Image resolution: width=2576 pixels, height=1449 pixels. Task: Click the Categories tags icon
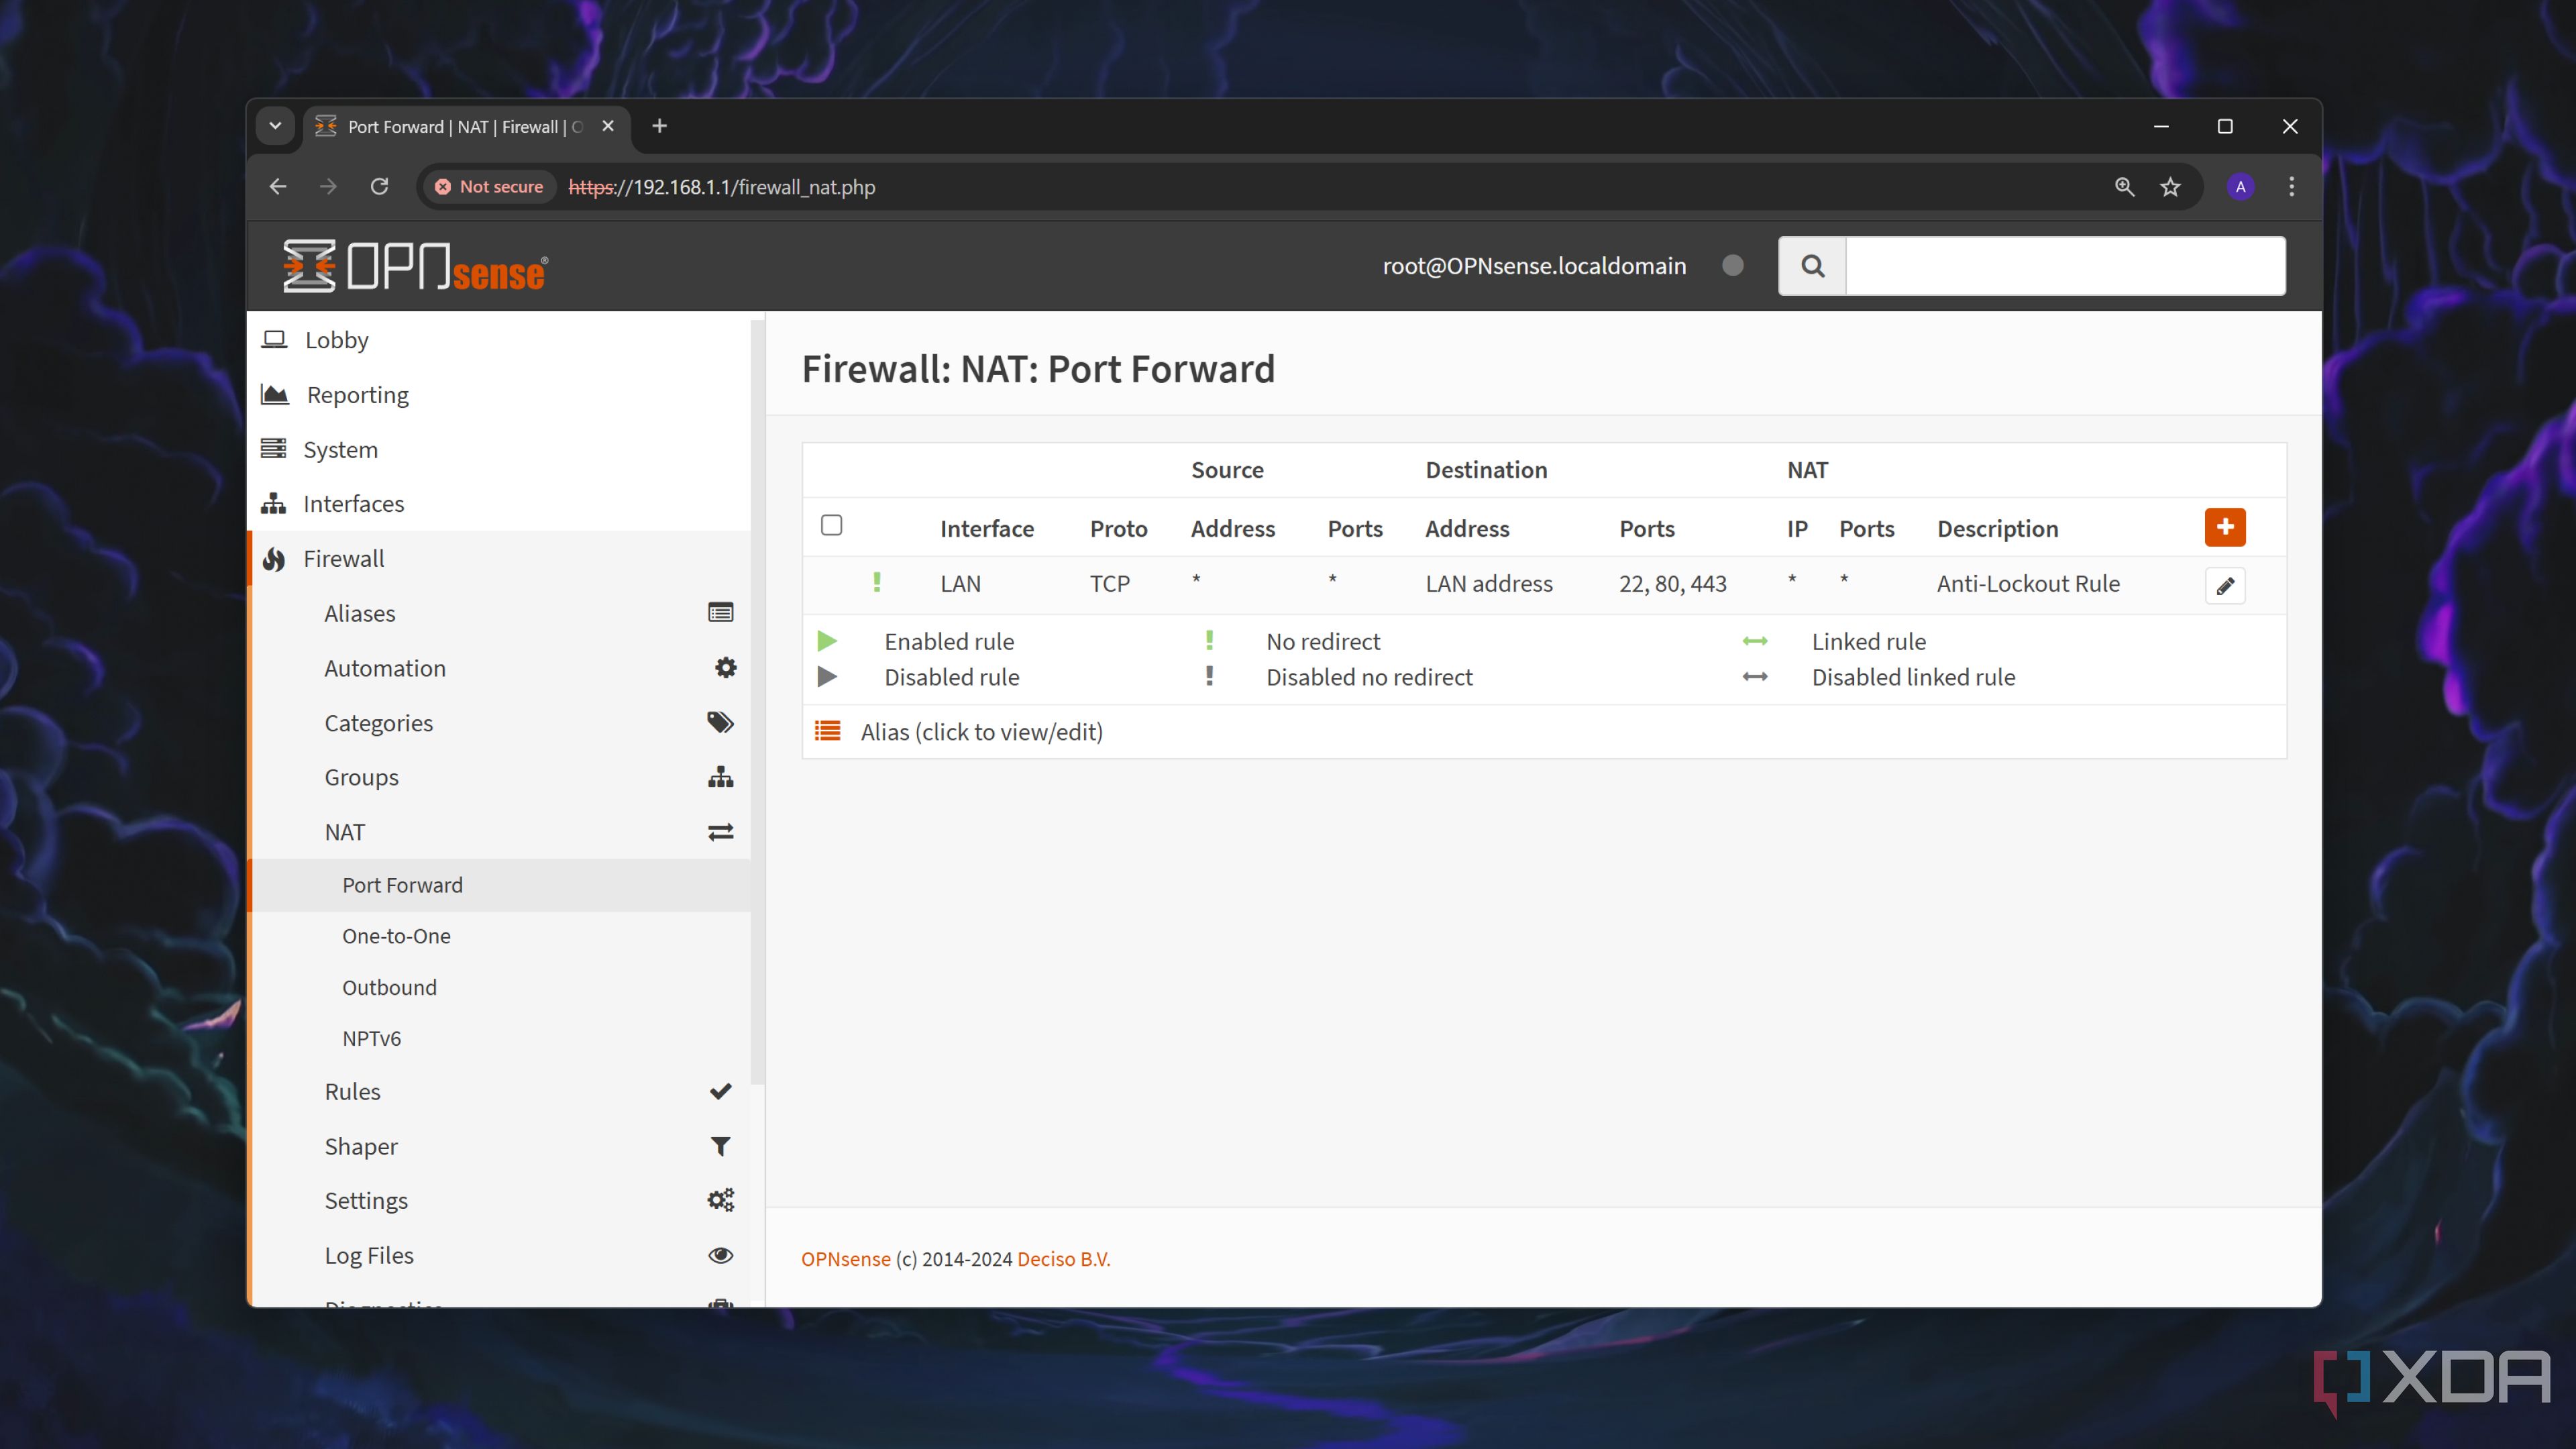point(720,722)
